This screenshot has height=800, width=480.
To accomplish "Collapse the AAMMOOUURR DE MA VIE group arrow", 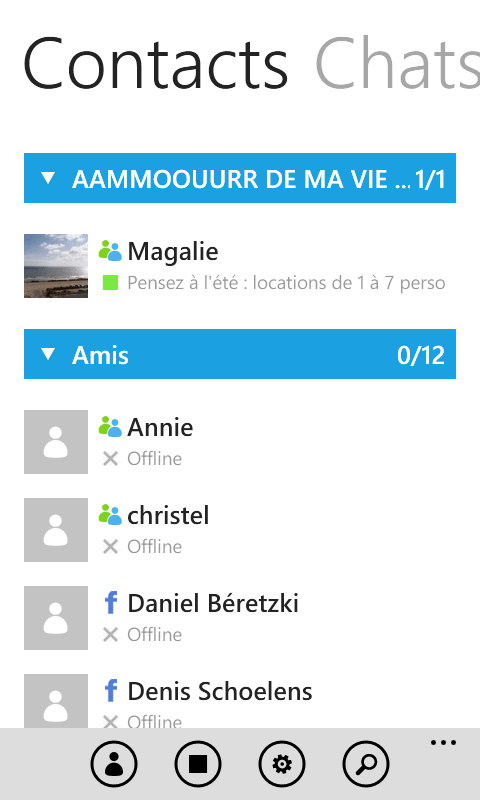I will pyautogui.click(x=48, y=178).
